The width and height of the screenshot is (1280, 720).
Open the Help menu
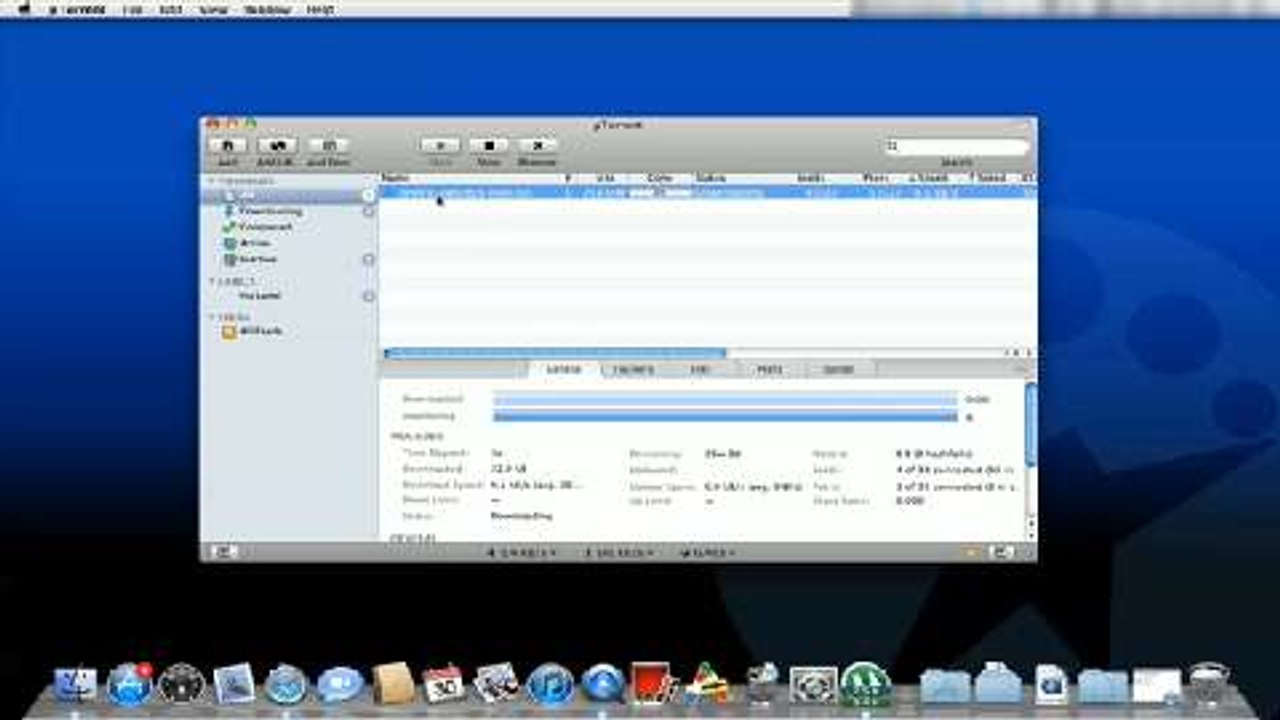322,8
